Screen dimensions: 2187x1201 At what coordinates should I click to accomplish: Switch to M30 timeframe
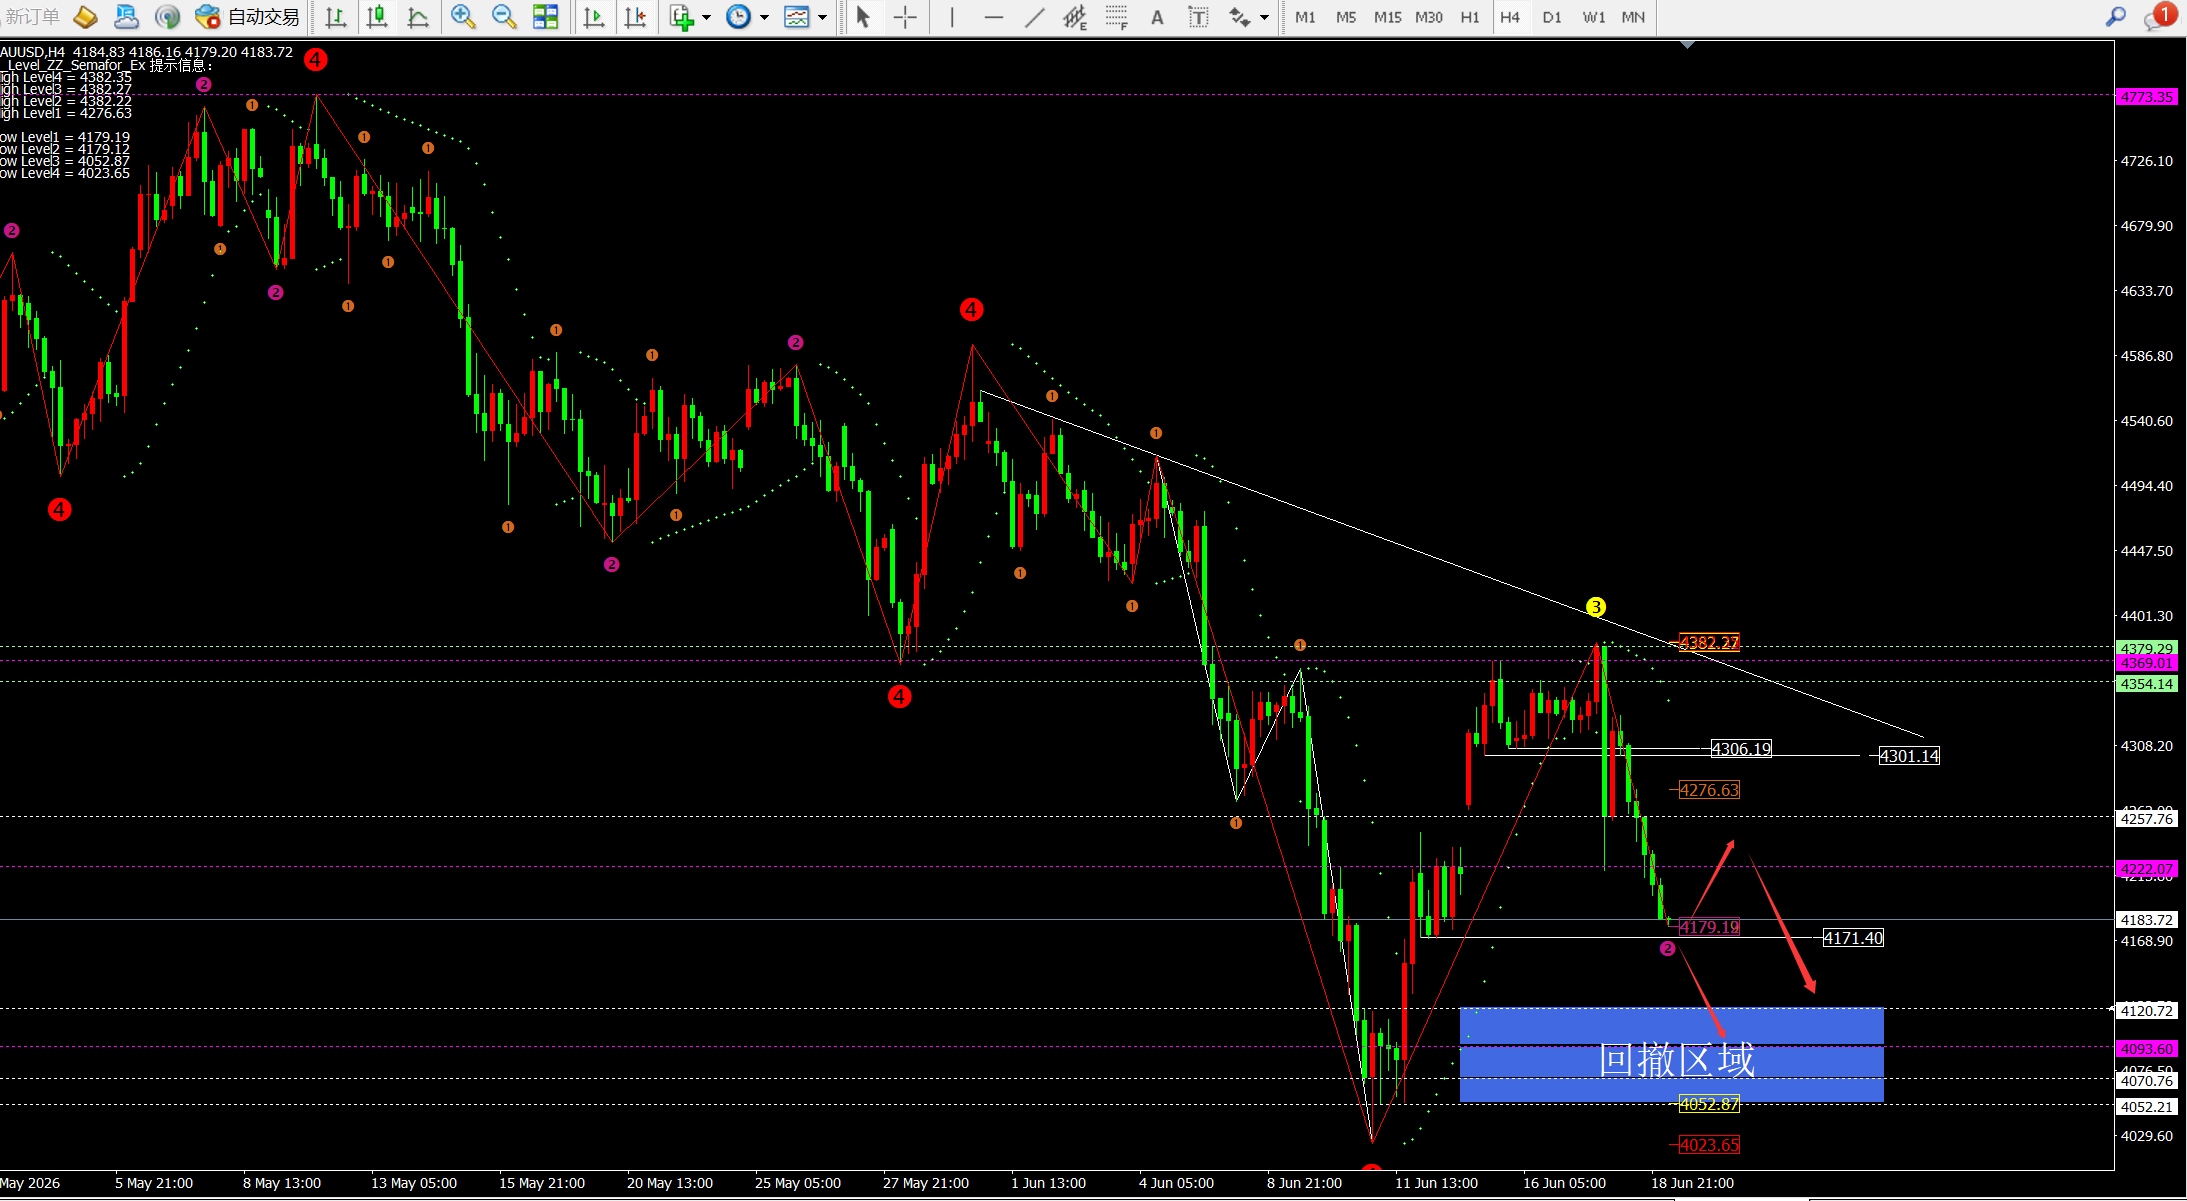(1429, 17)
